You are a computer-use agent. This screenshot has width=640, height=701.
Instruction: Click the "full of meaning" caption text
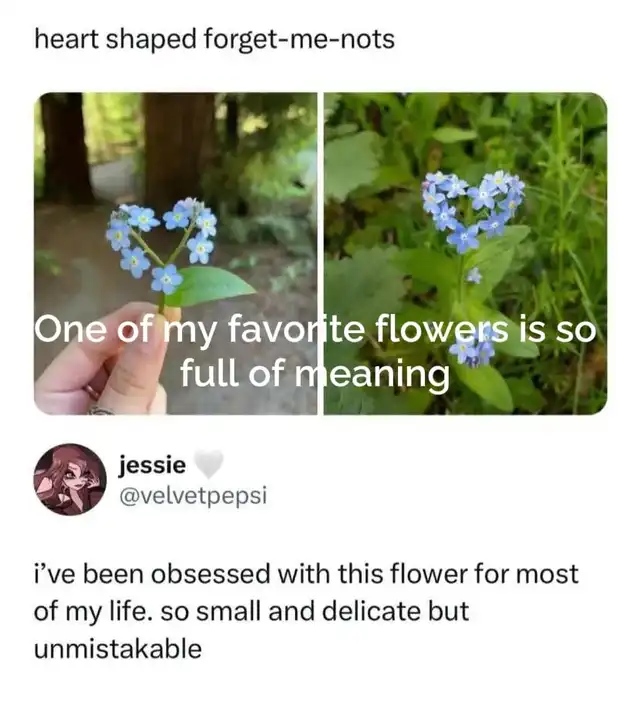coord(314,373)
